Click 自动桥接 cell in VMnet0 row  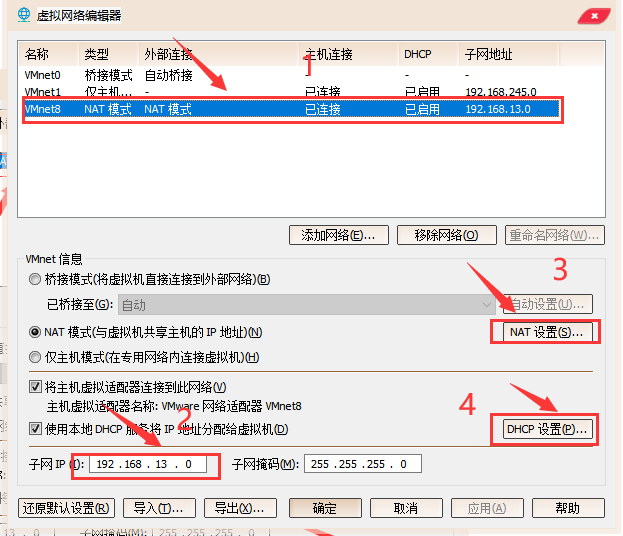168,75
